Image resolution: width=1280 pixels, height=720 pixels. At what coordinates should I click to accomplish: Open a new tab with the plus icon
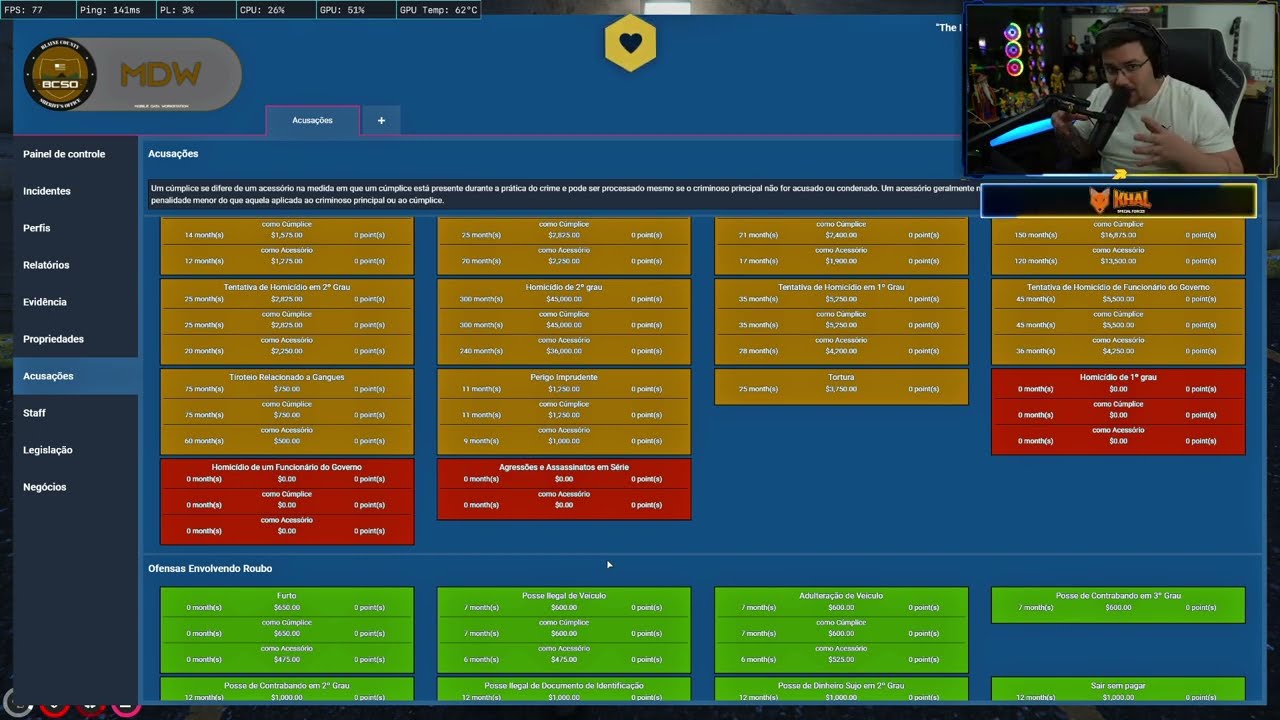click(x=381, y=120)
